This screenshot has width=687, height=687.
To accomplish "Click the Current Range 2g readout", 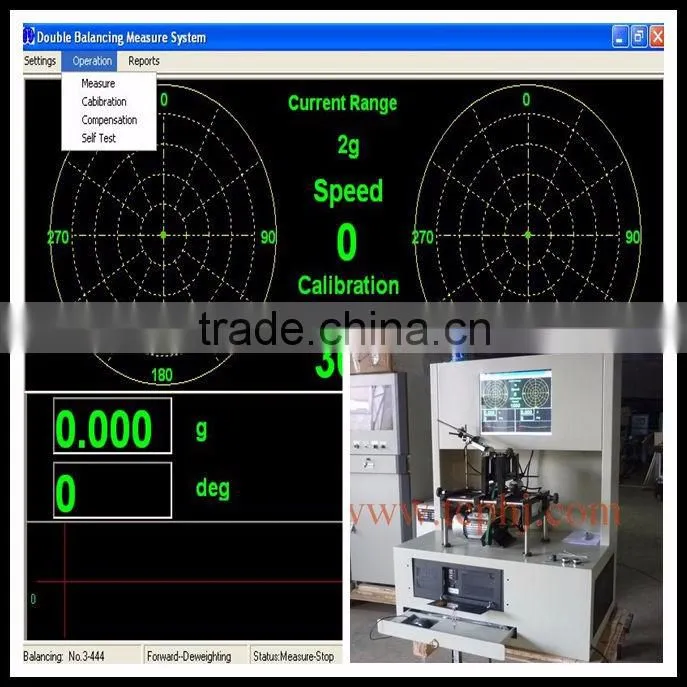I will point(348,145).
